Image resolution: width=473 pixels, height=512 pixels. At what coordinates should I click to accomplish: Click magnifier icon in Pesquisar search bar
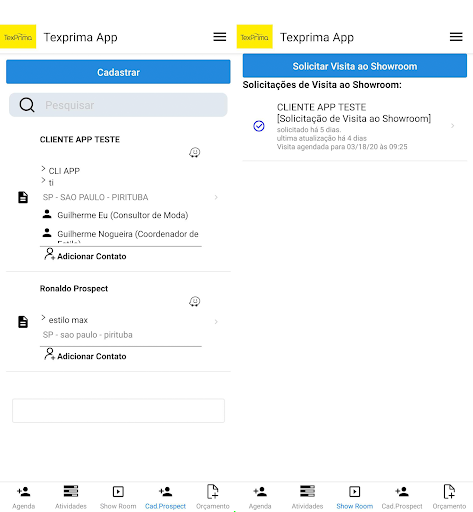(27, 105)
